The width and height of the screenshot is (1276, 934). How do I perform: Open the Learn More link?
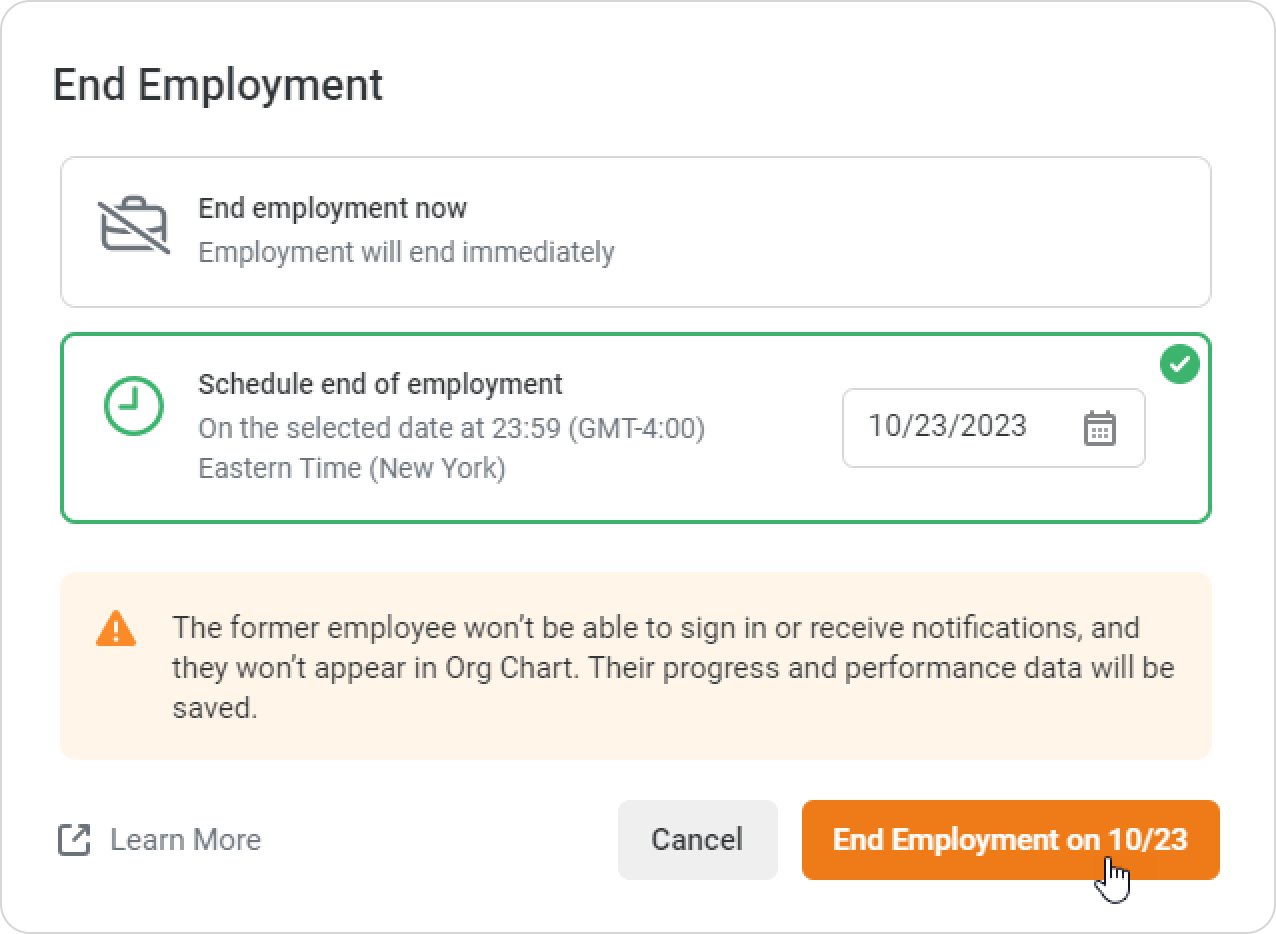pyautogui.click(x=185, y=839)
